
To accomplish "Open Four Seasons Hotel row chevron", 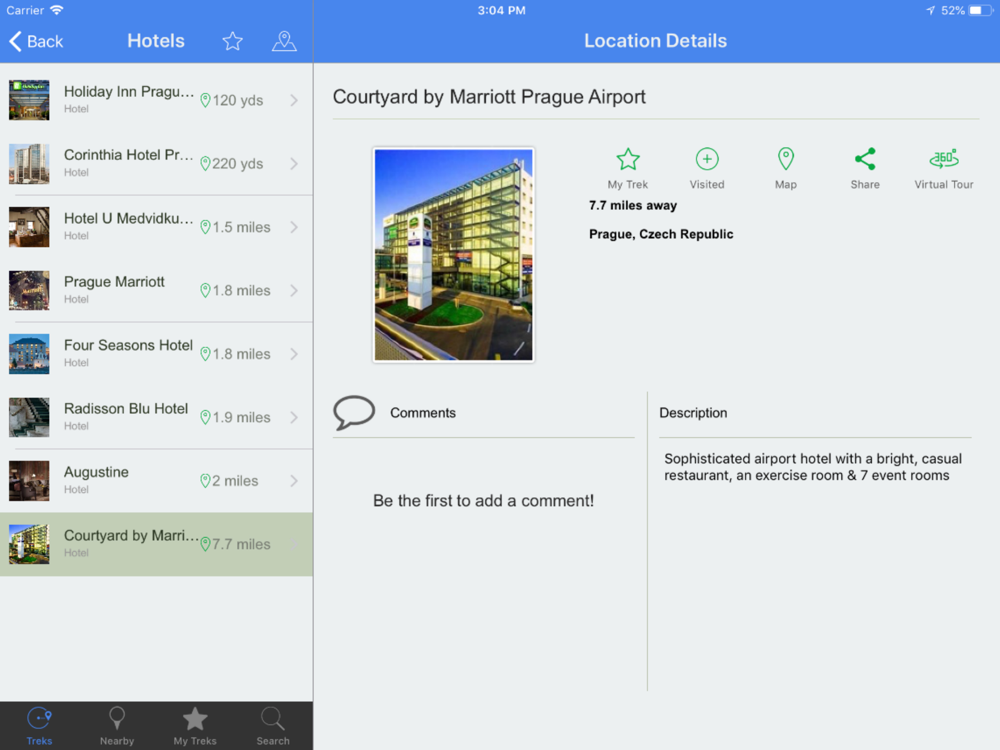I will pyautogui.click(x=294, y=354).
